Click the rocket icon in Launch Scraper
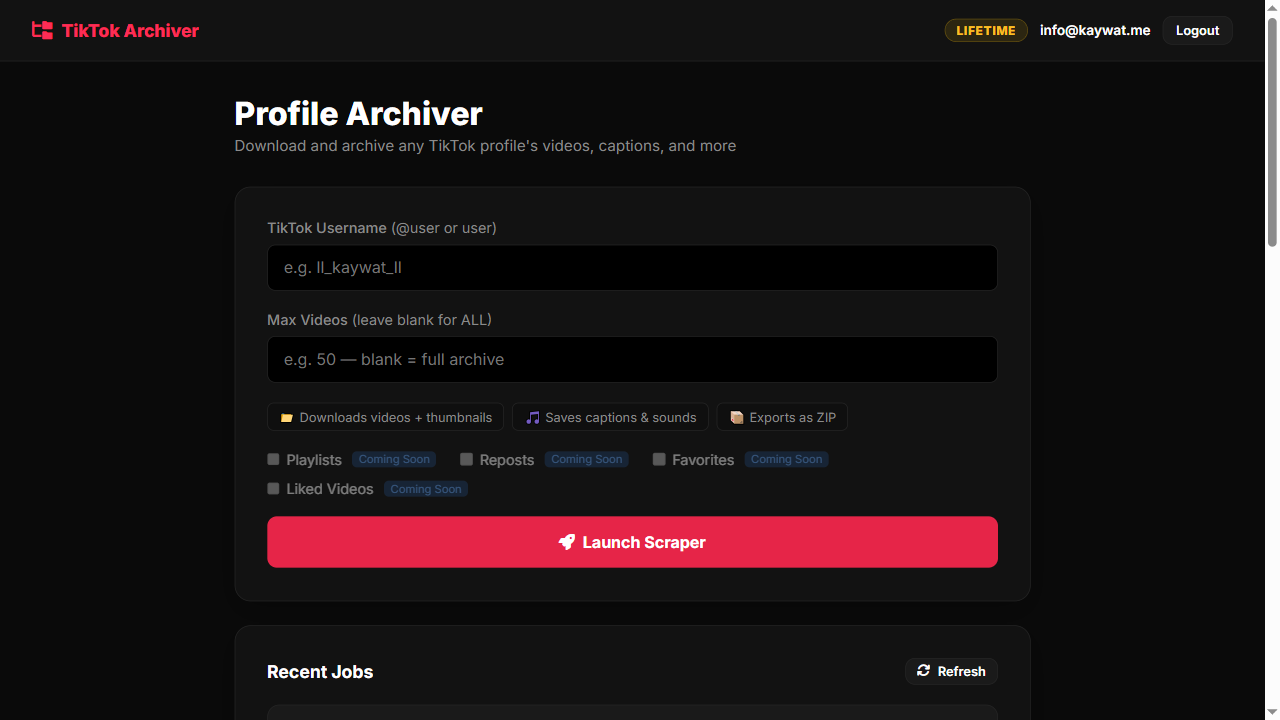Screen dimensions: 1280x720 click(567, 542)
